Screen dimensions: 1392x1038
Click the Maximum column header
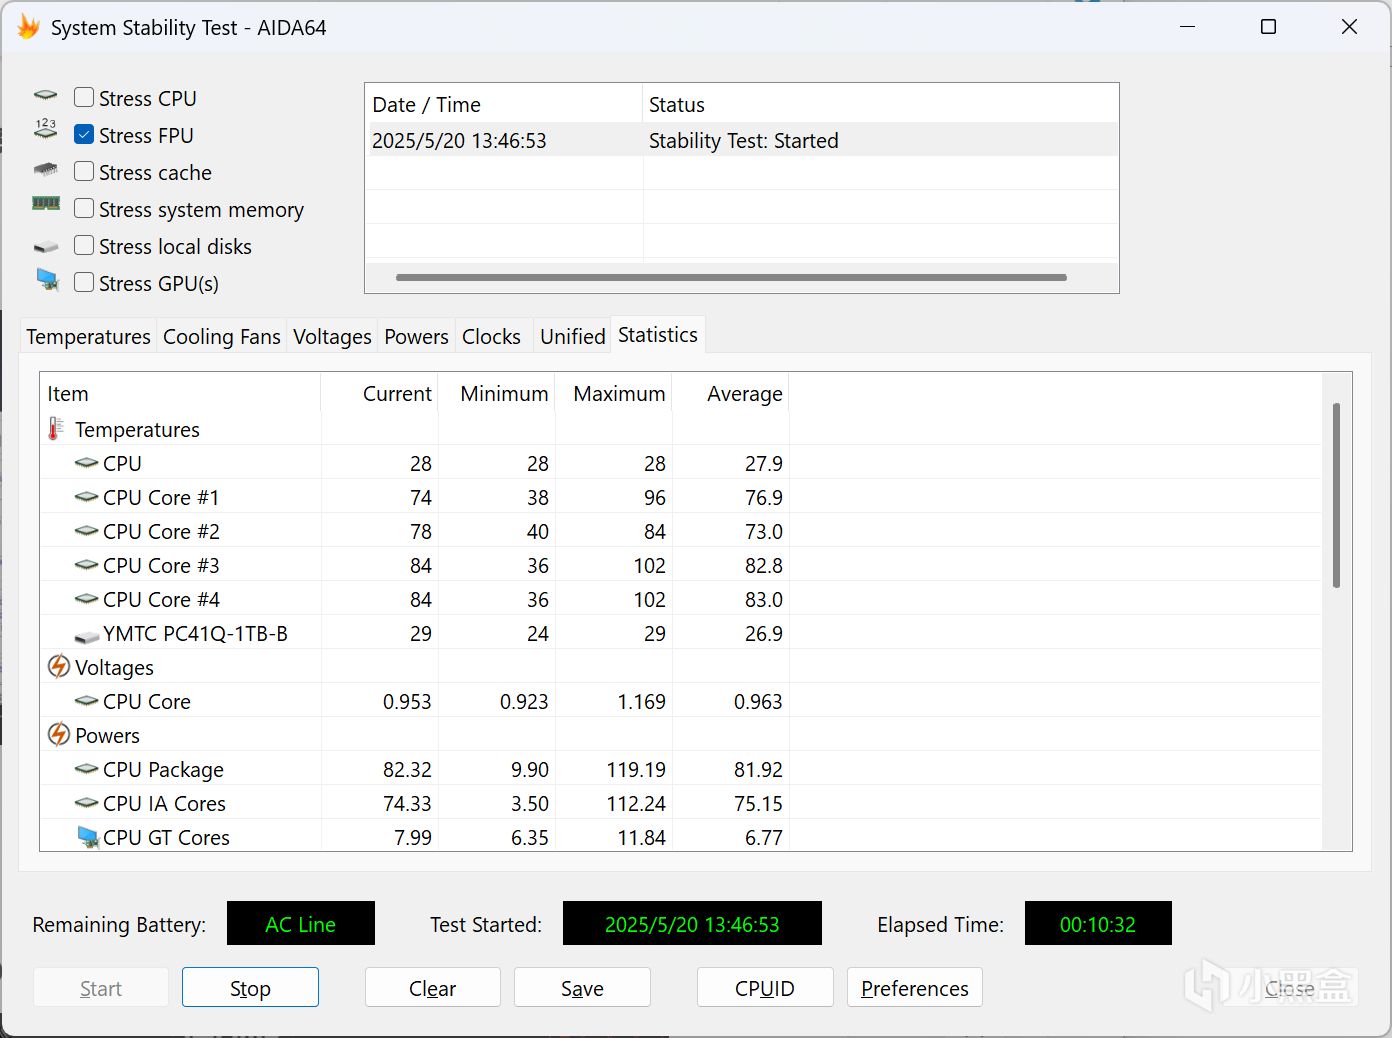click(614, 393)
